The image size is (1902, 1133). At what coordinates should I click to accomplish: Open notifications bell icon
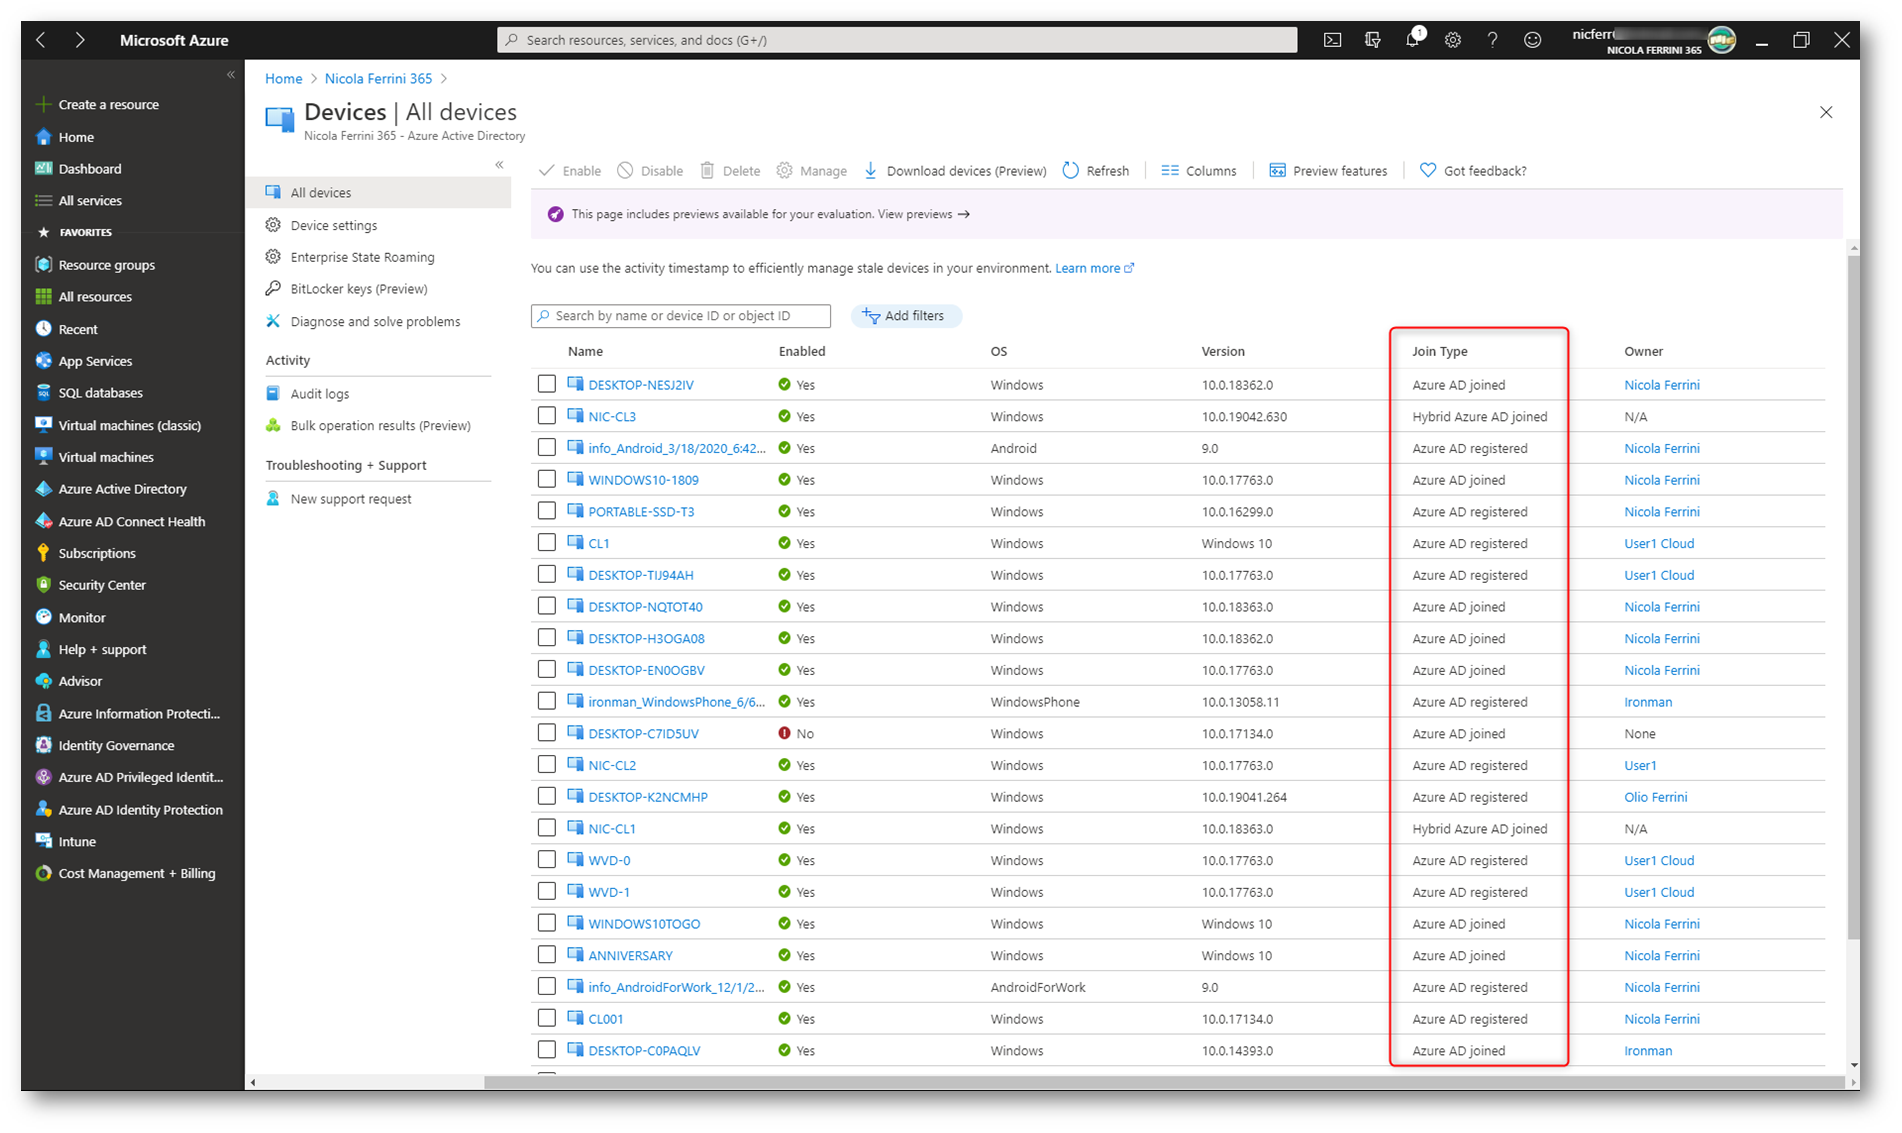point(1412,40)
